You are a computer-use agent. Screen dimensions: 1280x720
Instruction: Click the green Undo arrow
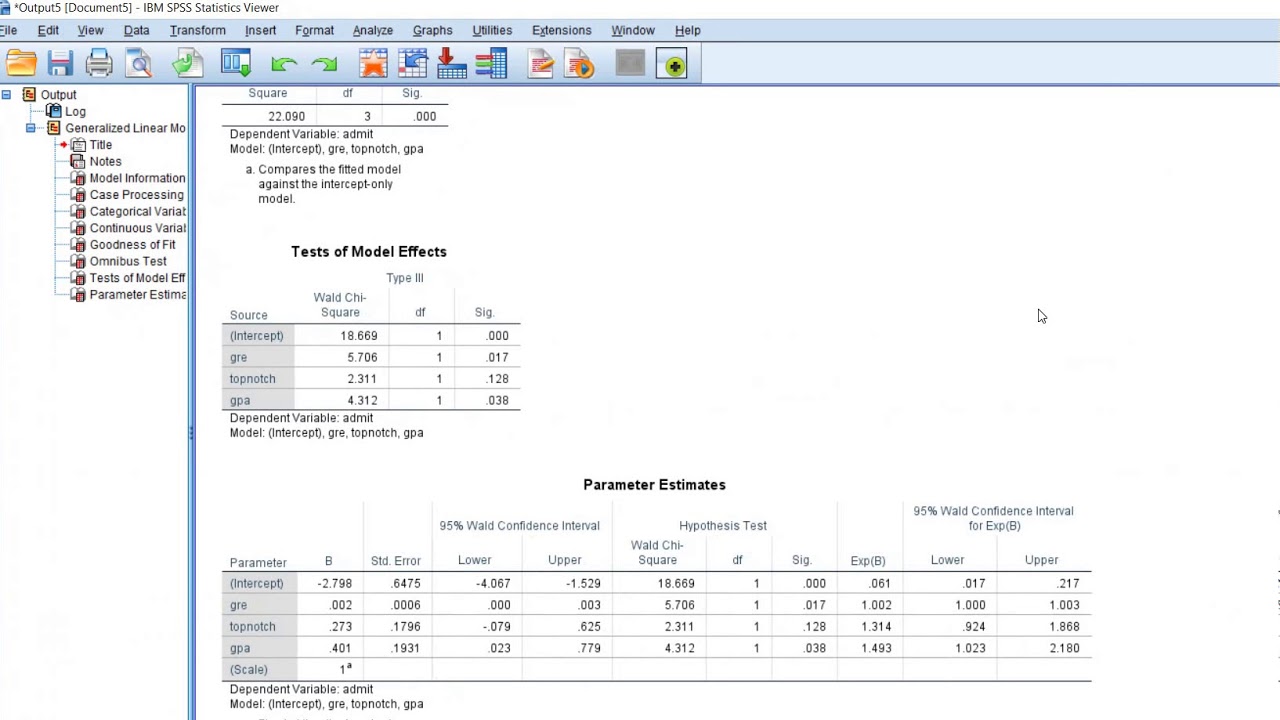pyautogui.click(x=284, y=65)
